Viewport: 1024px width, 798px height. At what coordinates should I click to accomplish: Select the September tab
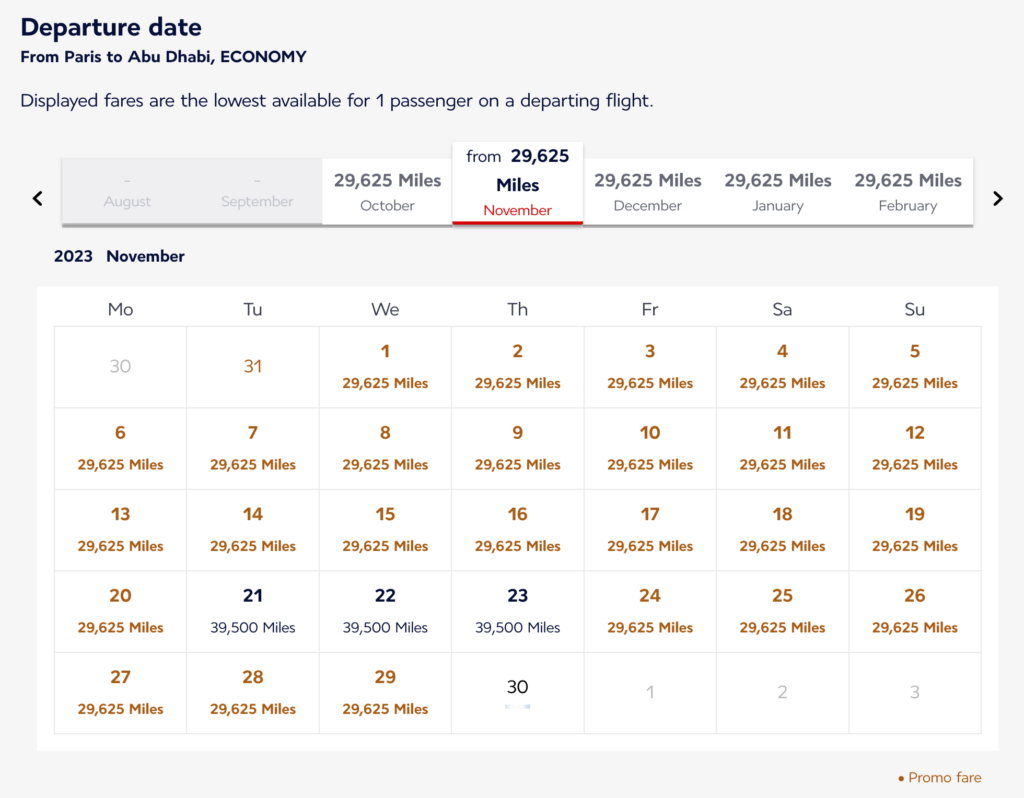point(257,191)
